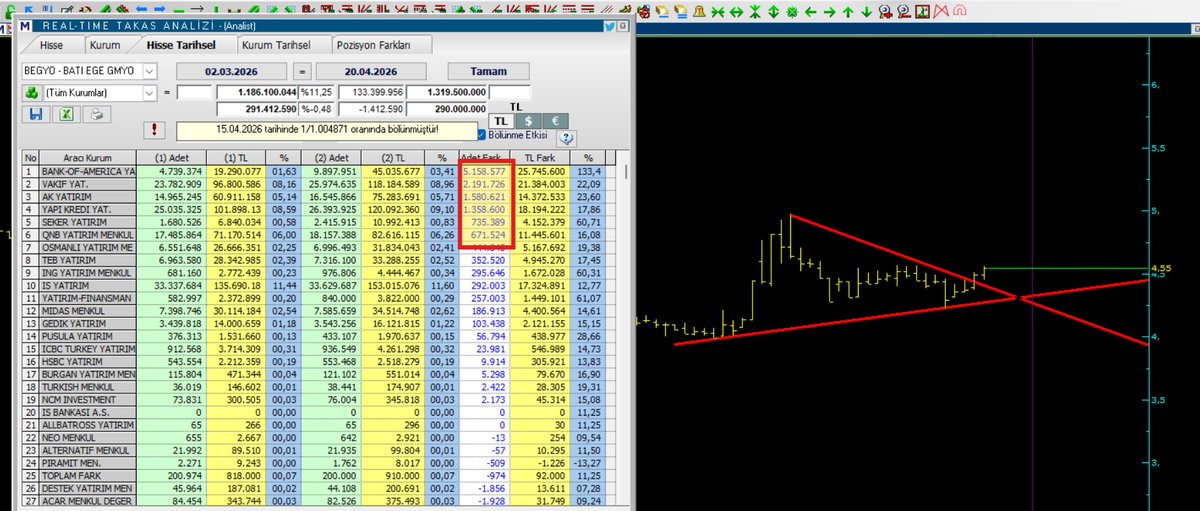Click the clover icon beside Tüm Kurumlar
Screen dimensions: 1200x511
tap(32, 93)
